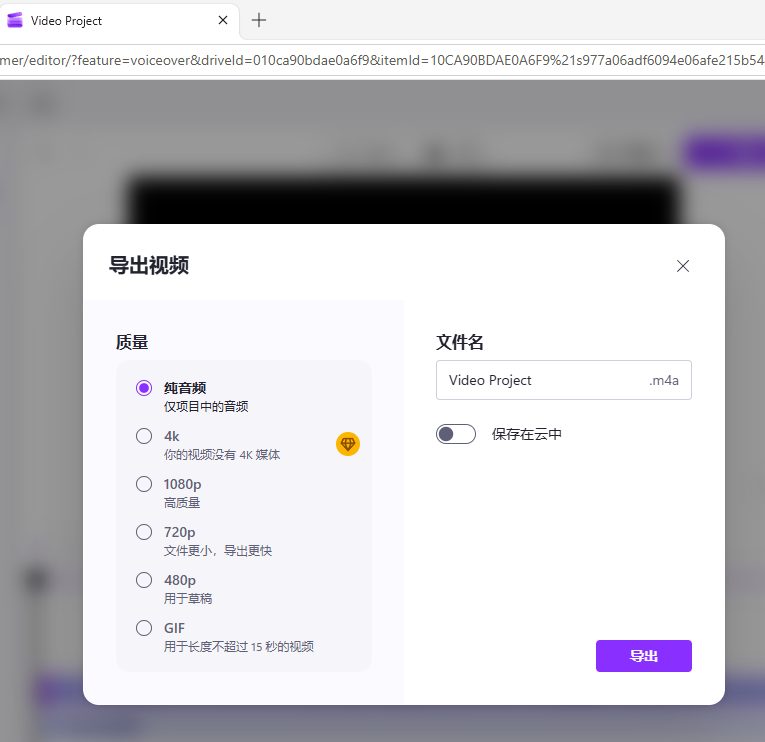765x742 pixels.
Task: Choose the 4k quality radio button
Action: coord(144,436)
